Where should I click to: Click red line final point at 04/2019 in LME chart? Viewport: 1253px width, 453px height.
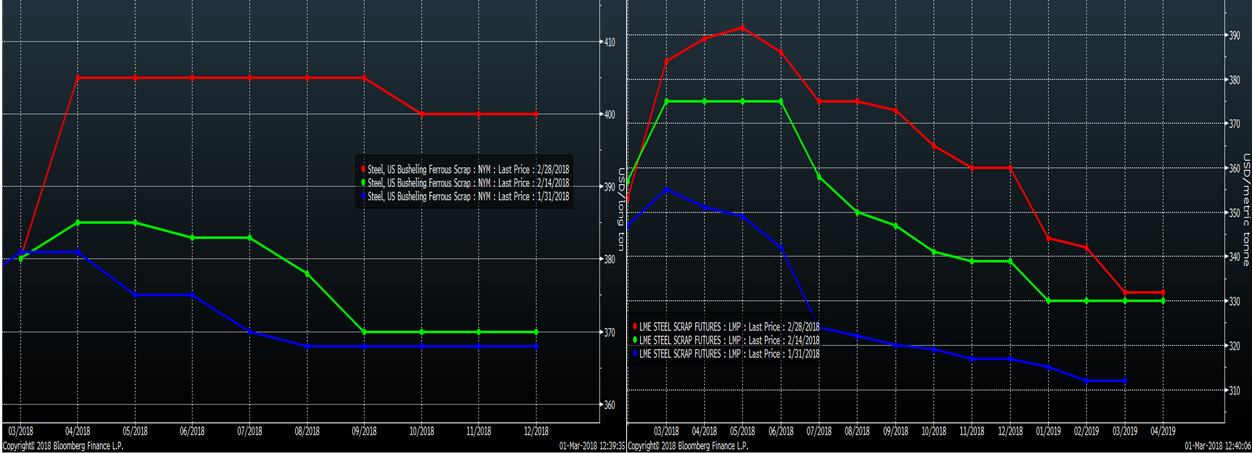point(1162,293)
